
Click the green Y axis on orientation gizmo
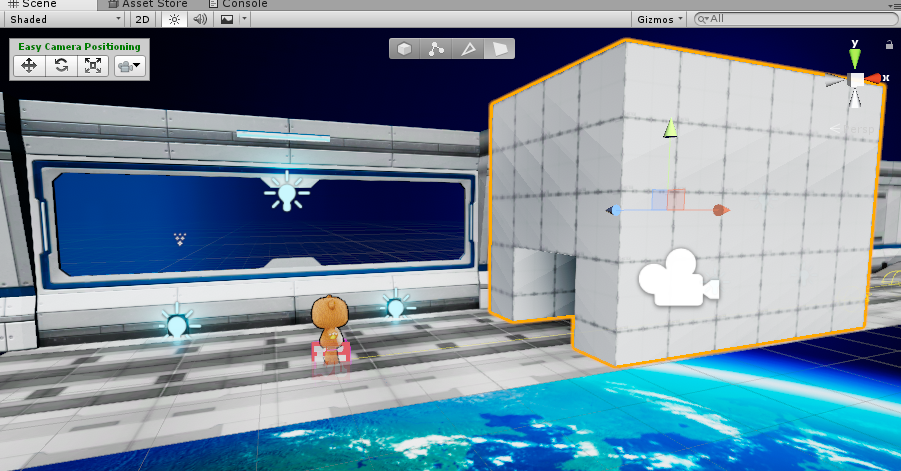coord(855,56)
